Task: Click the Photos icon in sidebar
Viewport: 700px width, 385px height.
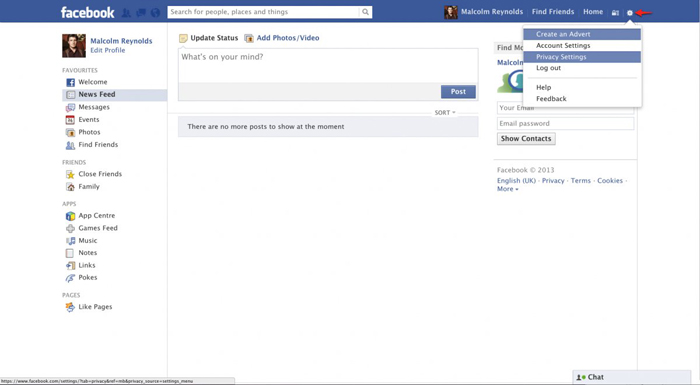Action: [x=71, y=132]
